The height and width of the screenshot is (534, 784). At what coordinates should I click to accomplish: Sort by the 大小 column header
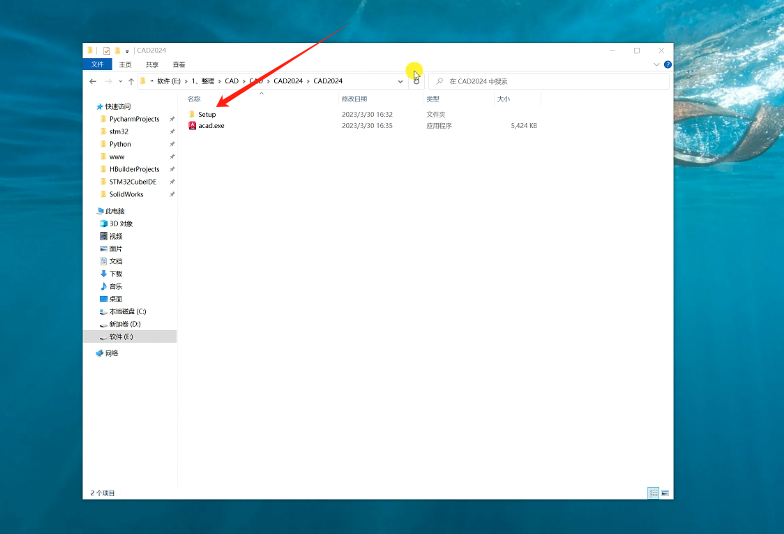tap(504, 99)
